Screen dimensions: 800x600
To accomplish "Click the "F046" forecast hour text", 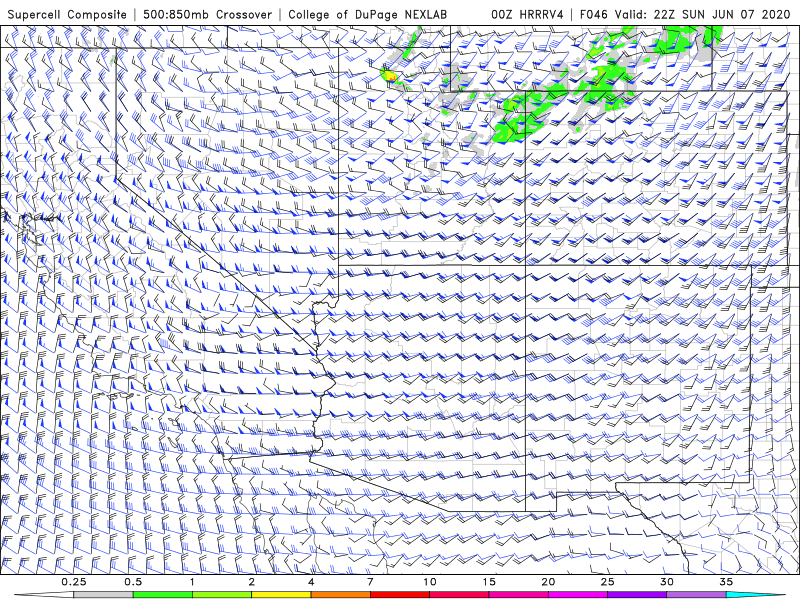I will [x=594, y=14].
